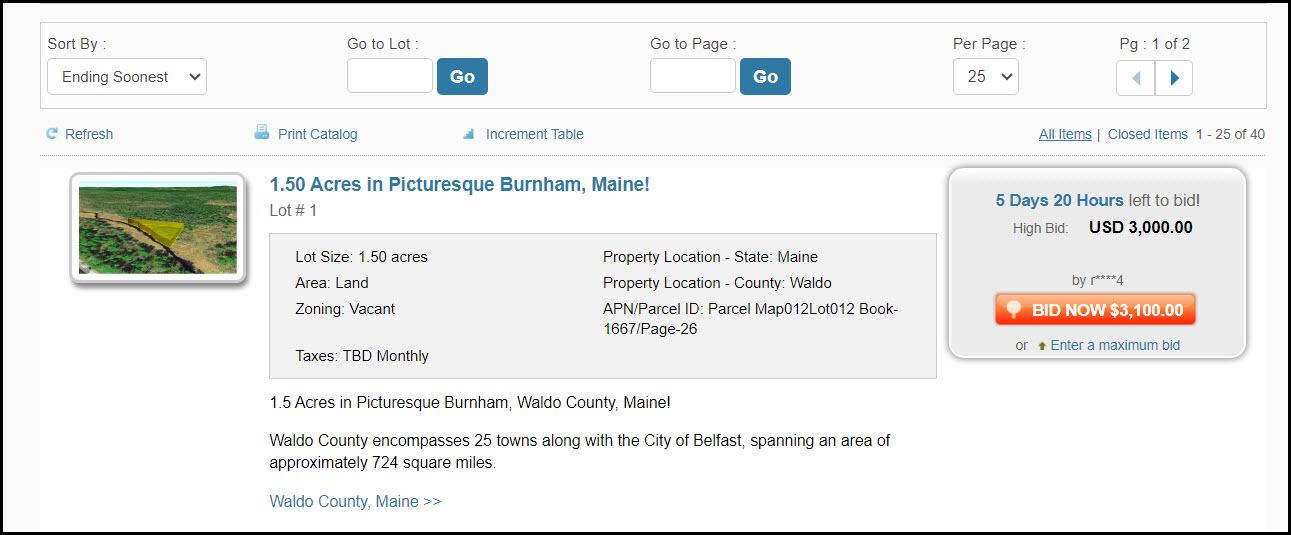Open the Waldo County, Maine >> link
This screenshot has width=1291, height=535.
point(355,502)
